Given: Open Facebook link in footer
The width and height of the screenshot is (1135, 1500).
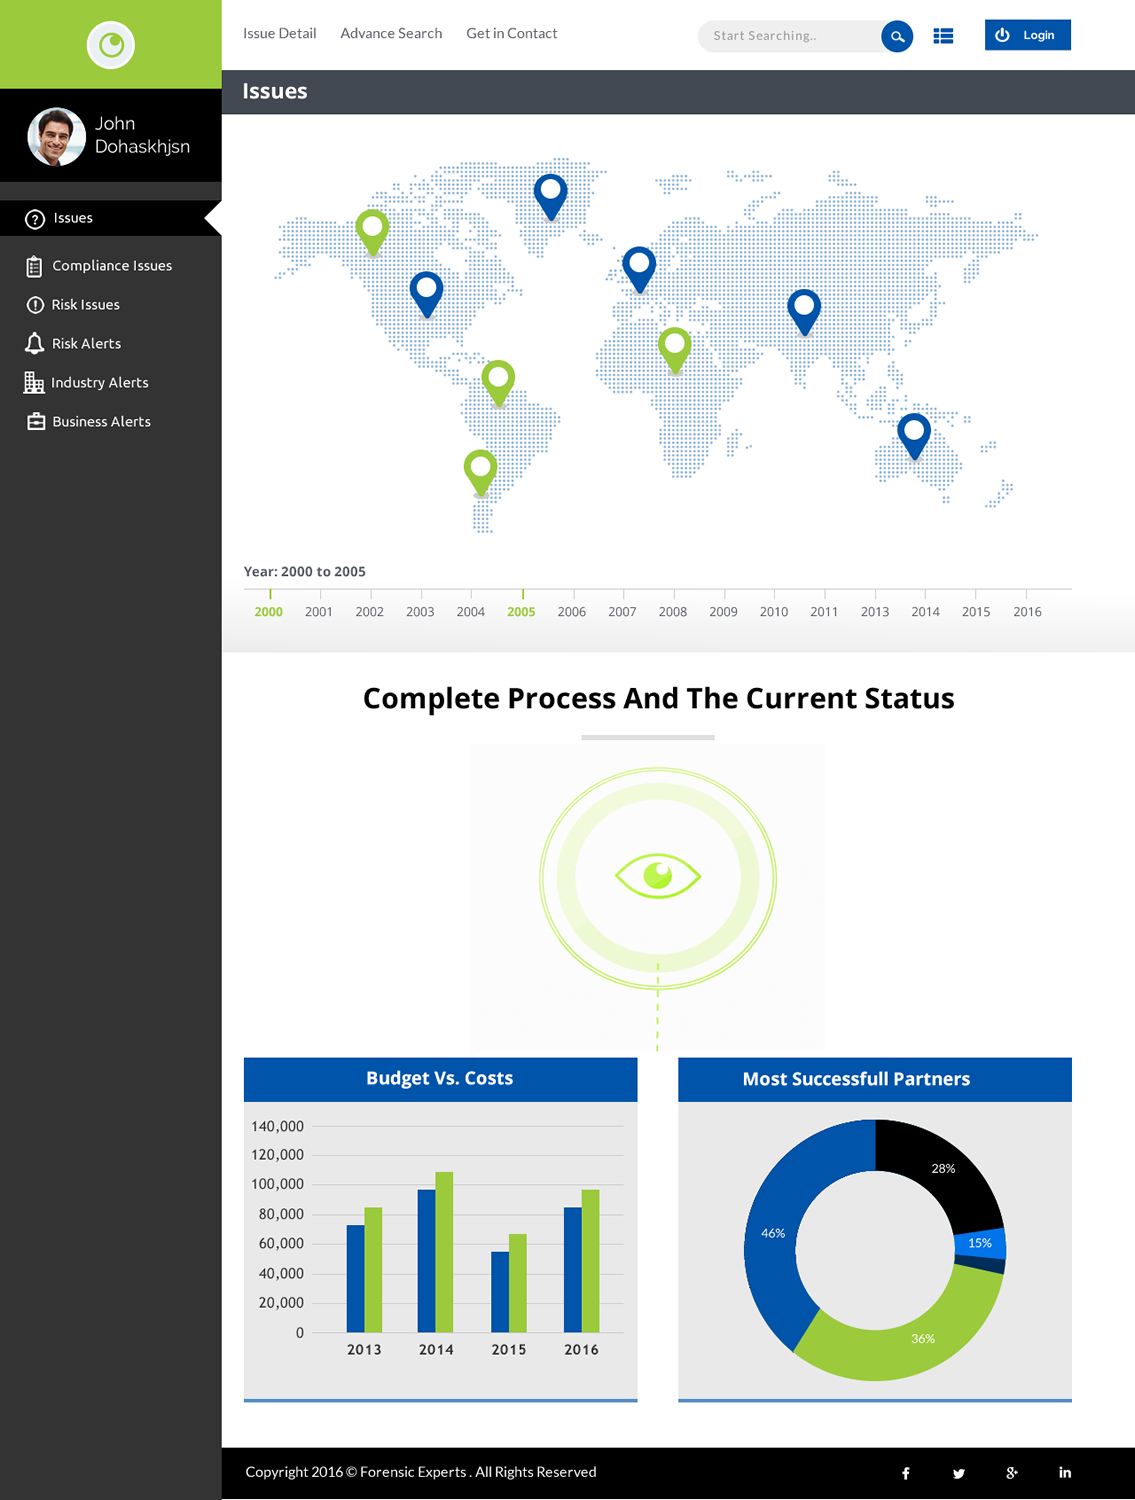Looking at the screenshot, I should 906,1473.
